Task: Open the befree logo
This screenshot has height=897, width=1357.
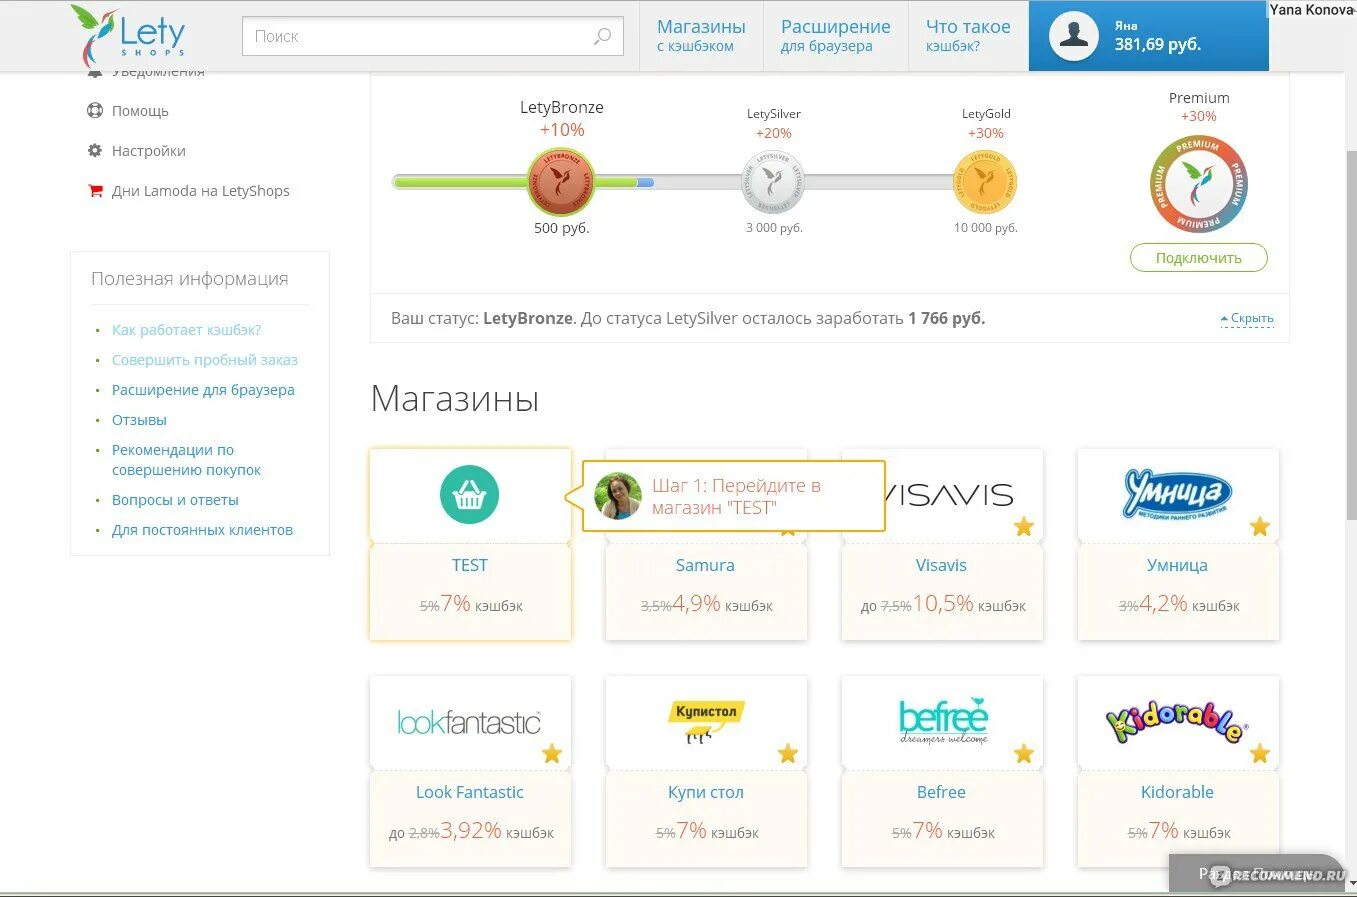Action: coord(943,721)
